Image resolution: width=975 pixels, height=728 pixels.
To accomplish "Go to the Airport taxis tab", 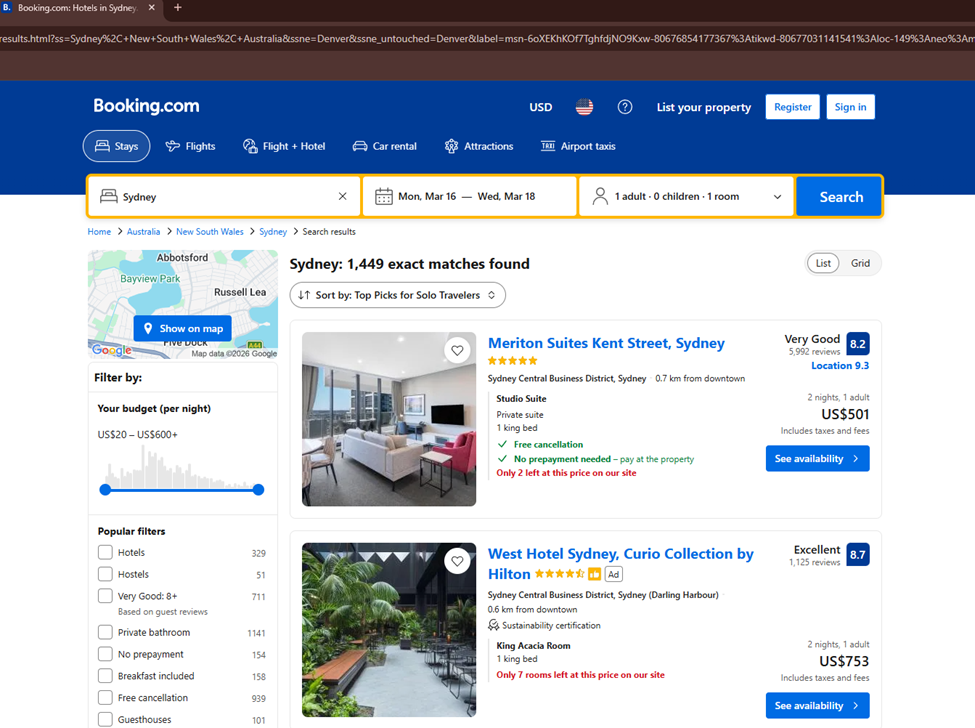I will 578,146.
